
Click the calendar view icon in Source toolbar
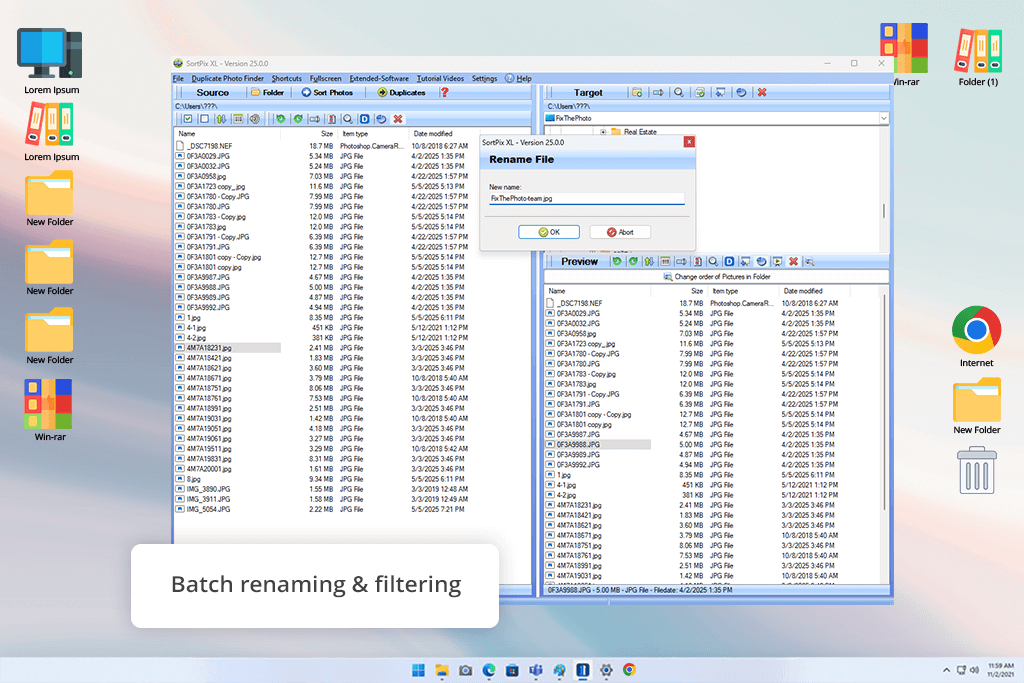click(x=238, y=119)
